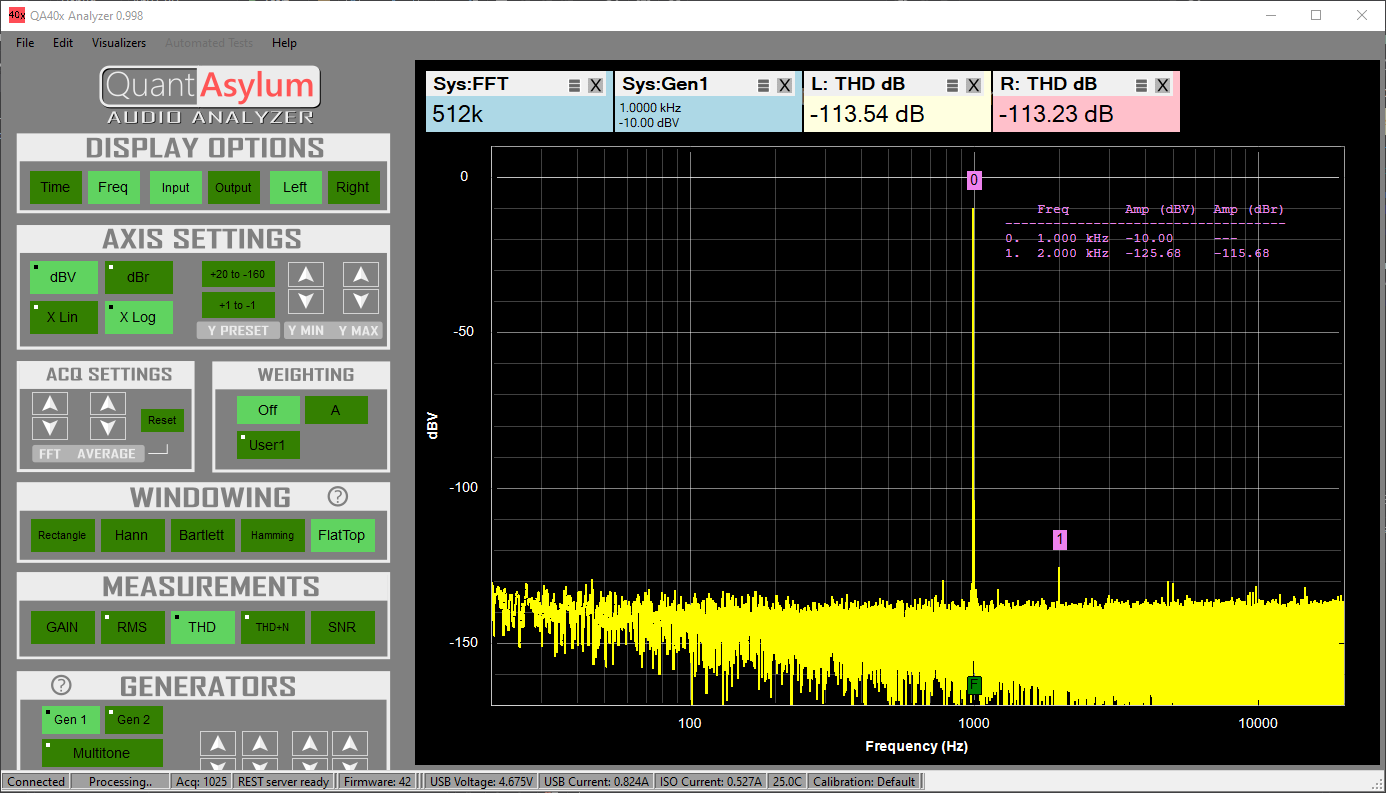Apply the +1 to -1 Y preset
The image size is (1386, 793).
tap(238, 305)
